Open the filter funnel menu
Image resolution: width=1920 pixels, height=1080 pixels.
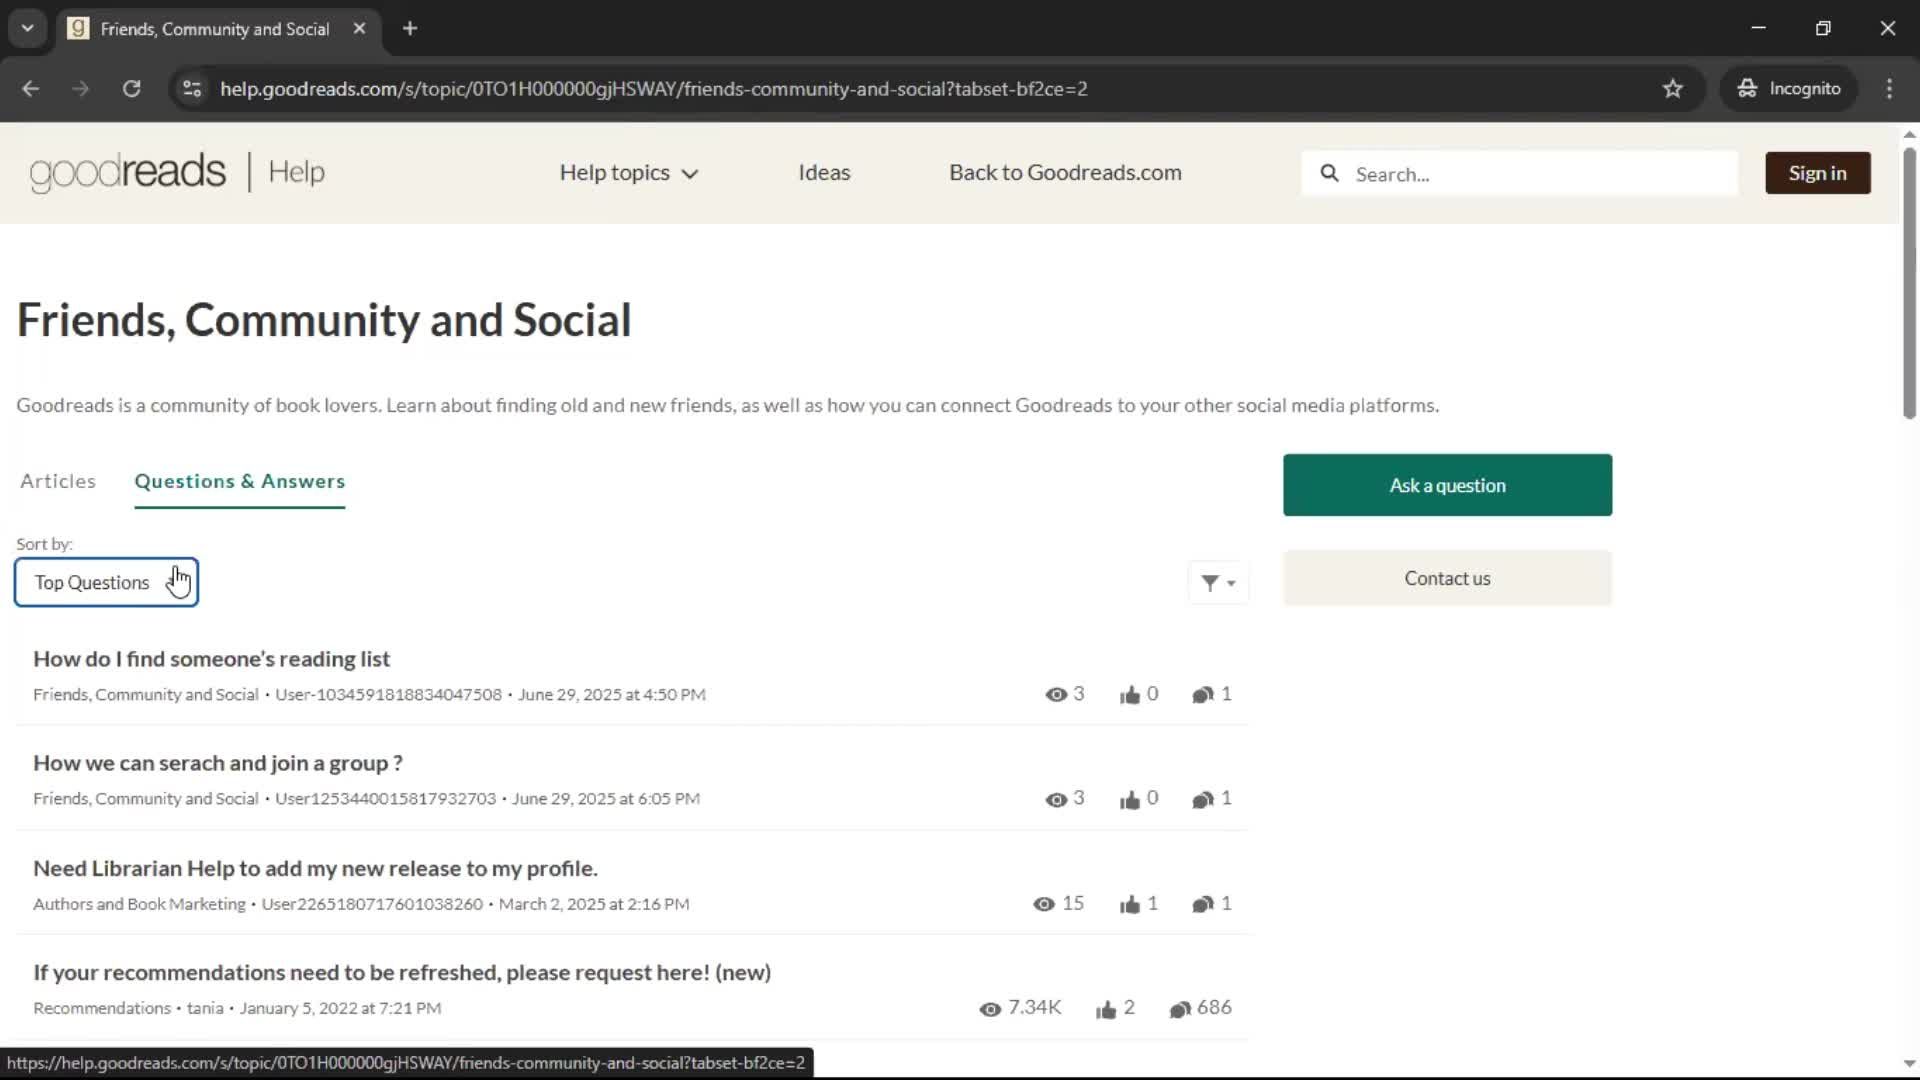click(1218, 583)
